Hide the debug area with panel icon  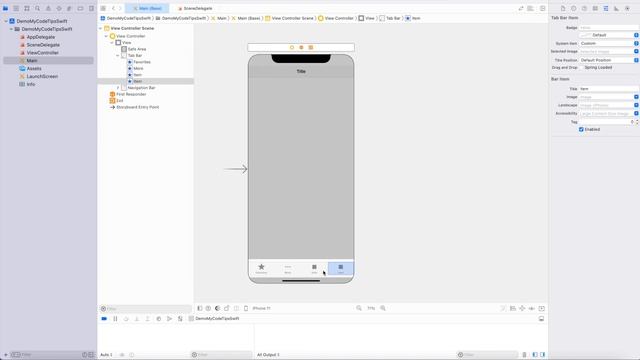tap(541, 318)
